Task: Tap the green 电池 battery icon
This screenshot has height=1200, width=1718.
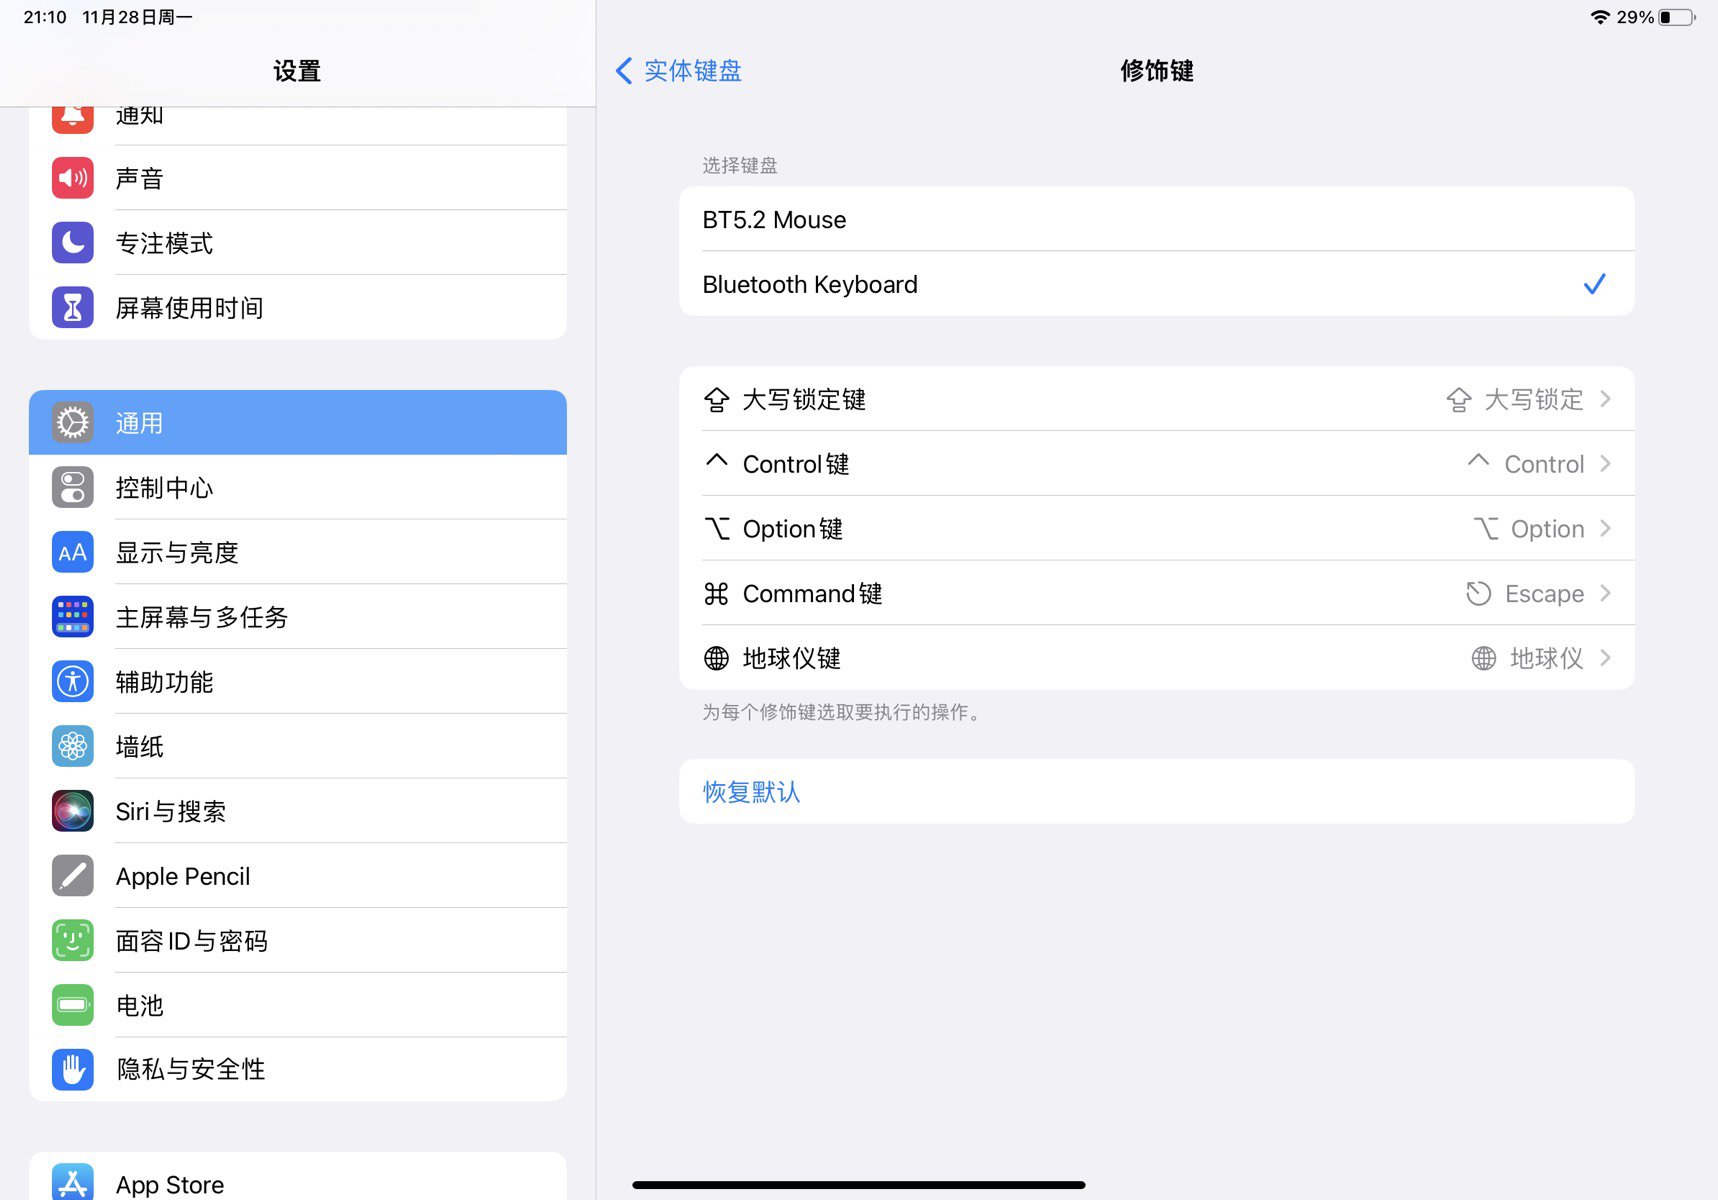Action: (x=72, y=1005)
